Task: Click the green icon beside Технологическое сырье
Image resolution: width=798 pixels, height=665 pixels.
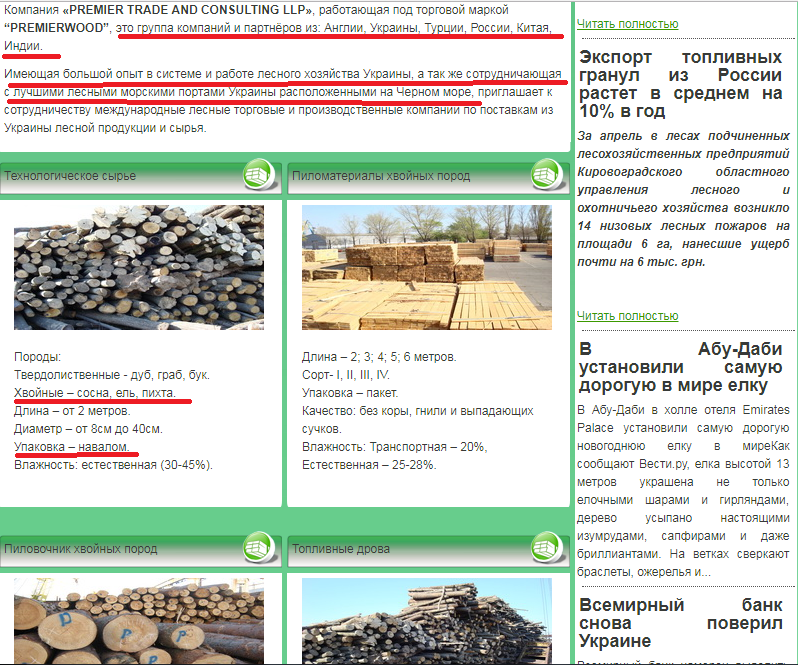Action: 260,175
